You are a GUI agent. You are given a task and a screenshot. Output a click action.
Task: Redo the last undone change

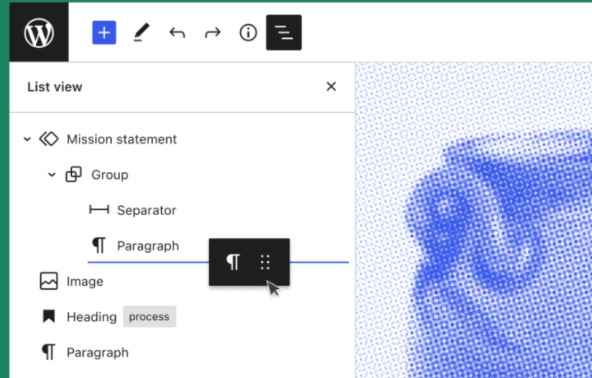213,32
